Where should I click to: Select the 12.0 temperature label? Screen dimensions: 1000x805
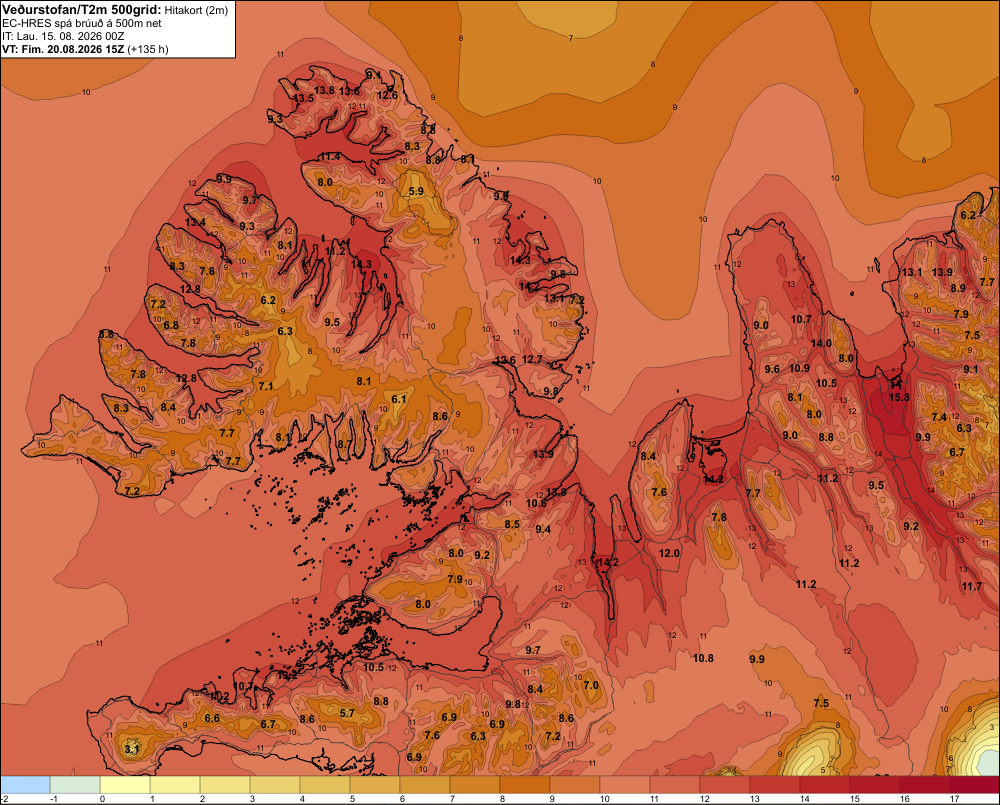tap(669, 553)
